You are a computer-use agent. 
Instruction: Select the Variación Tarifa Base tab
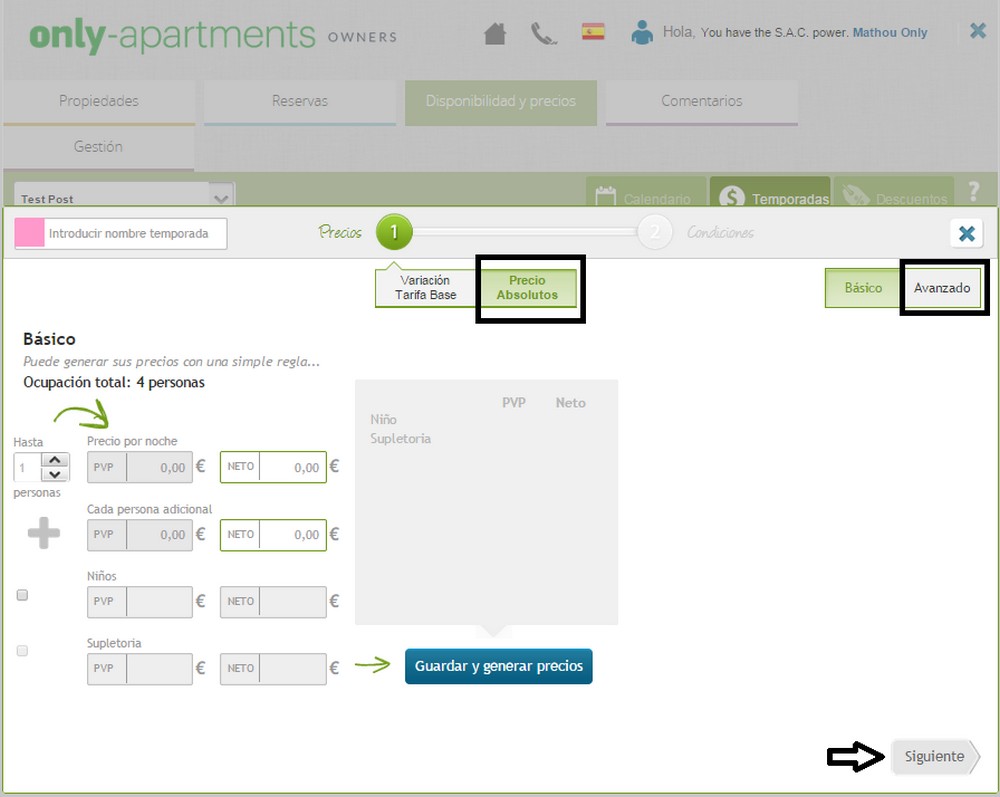pos(425,288)
